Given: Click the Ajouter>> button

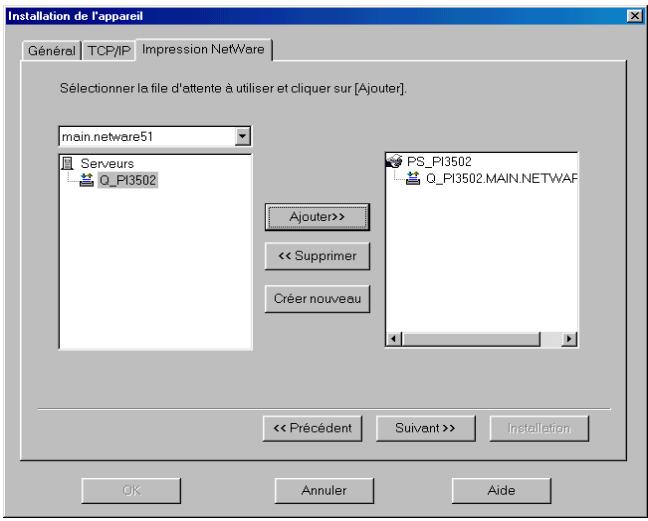Looking at the screenshot, I should click(317, 217).
